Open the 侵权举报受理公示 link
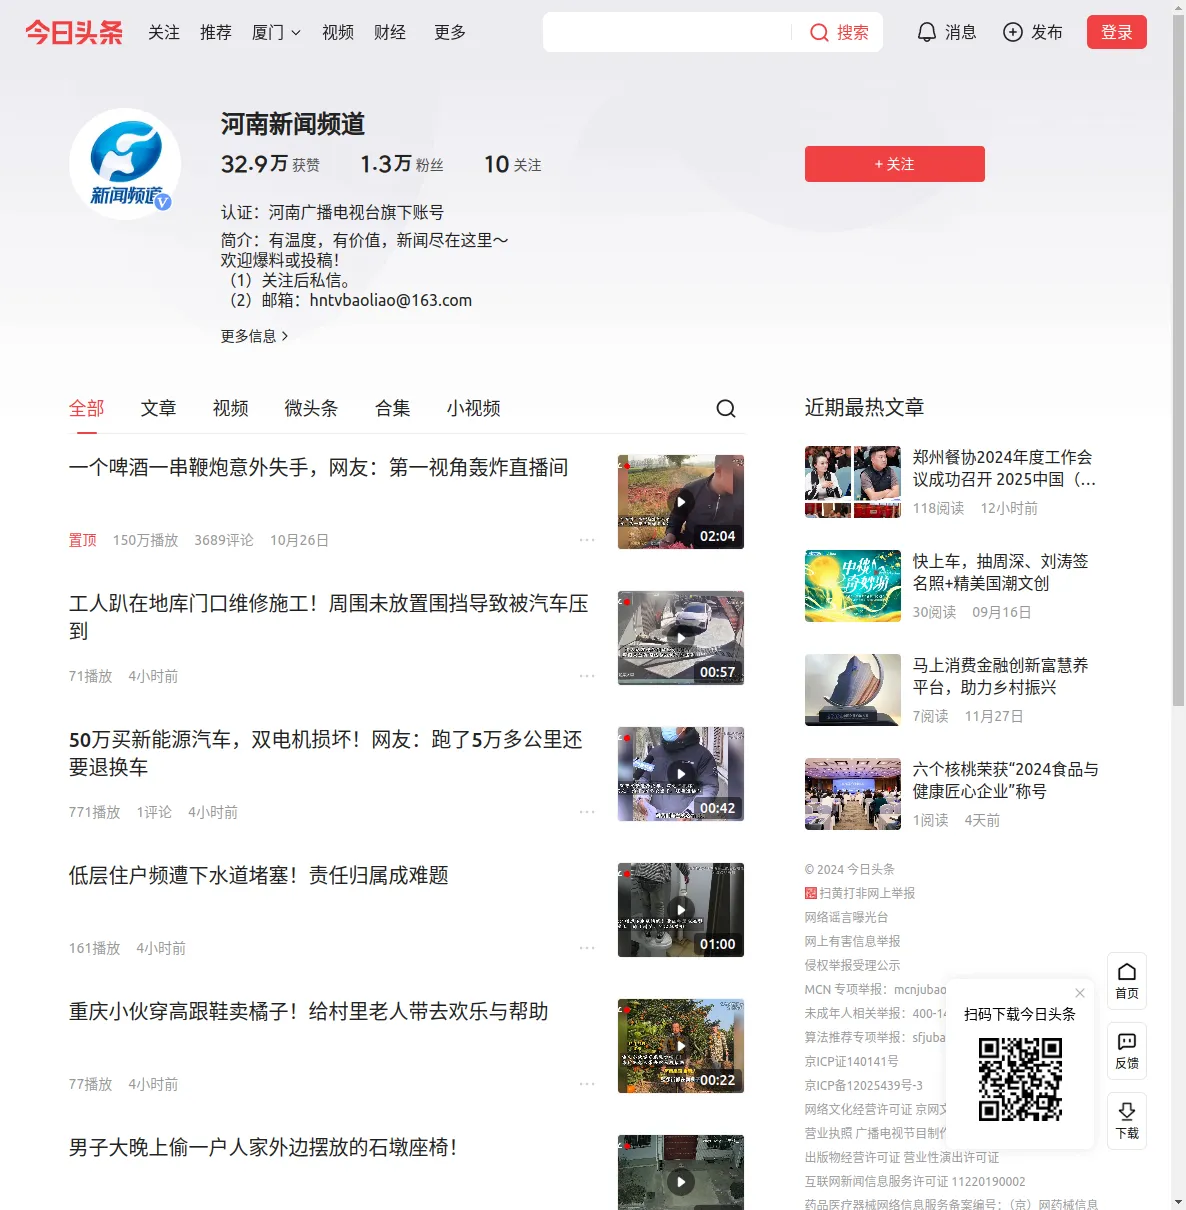 point(853,965)
